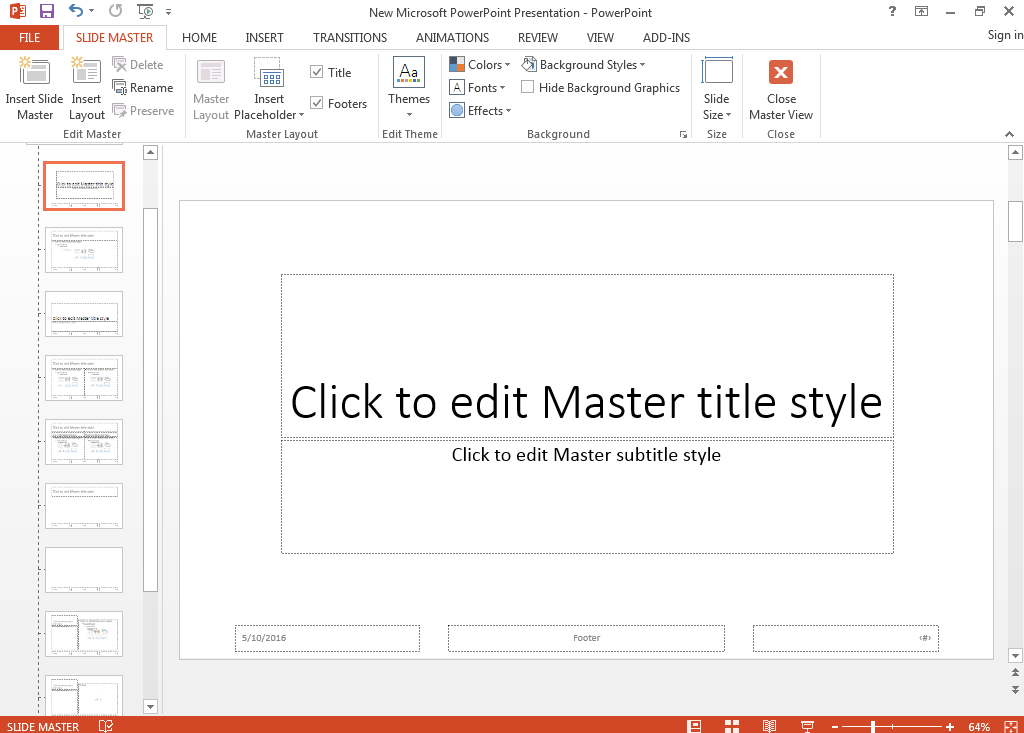This screenshot has height=733, width=1024.
Task: Toggle the Footers checkbox
Action: click(x=317, y=103)
